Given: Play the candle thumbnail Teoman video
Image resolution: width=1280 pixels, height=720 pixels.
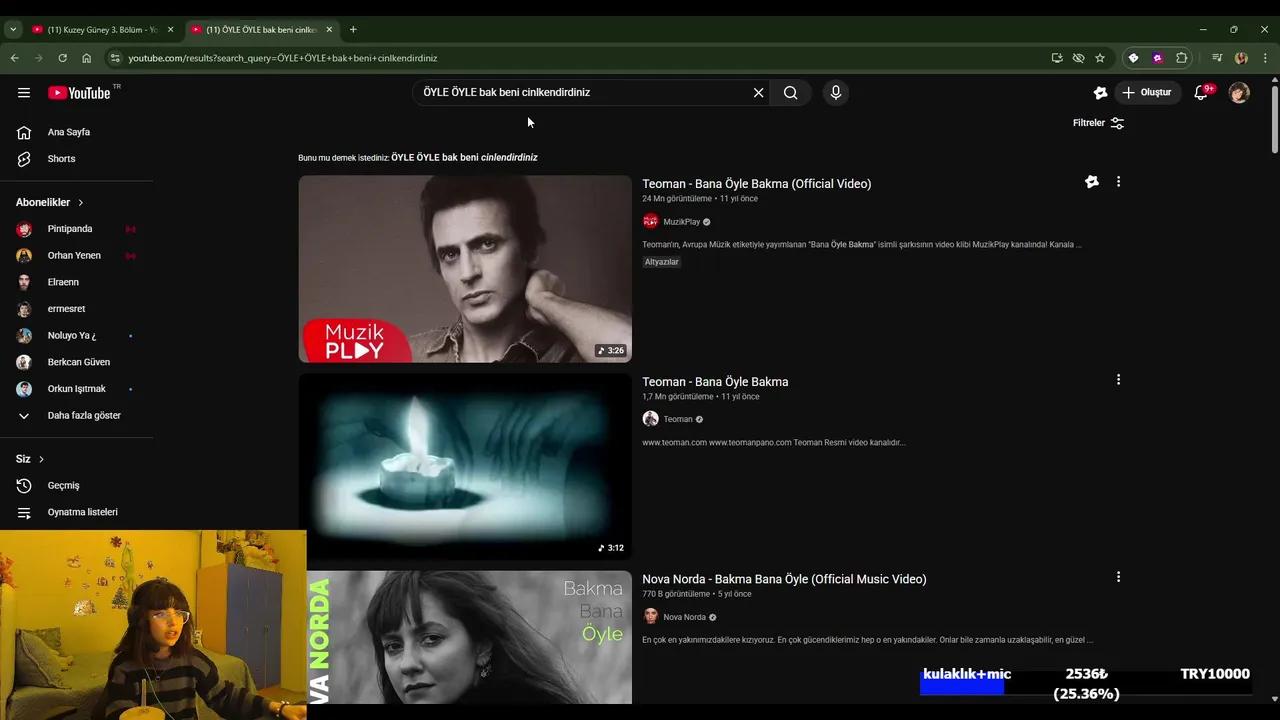Looking at the screenshot, I should click(465, 467).
